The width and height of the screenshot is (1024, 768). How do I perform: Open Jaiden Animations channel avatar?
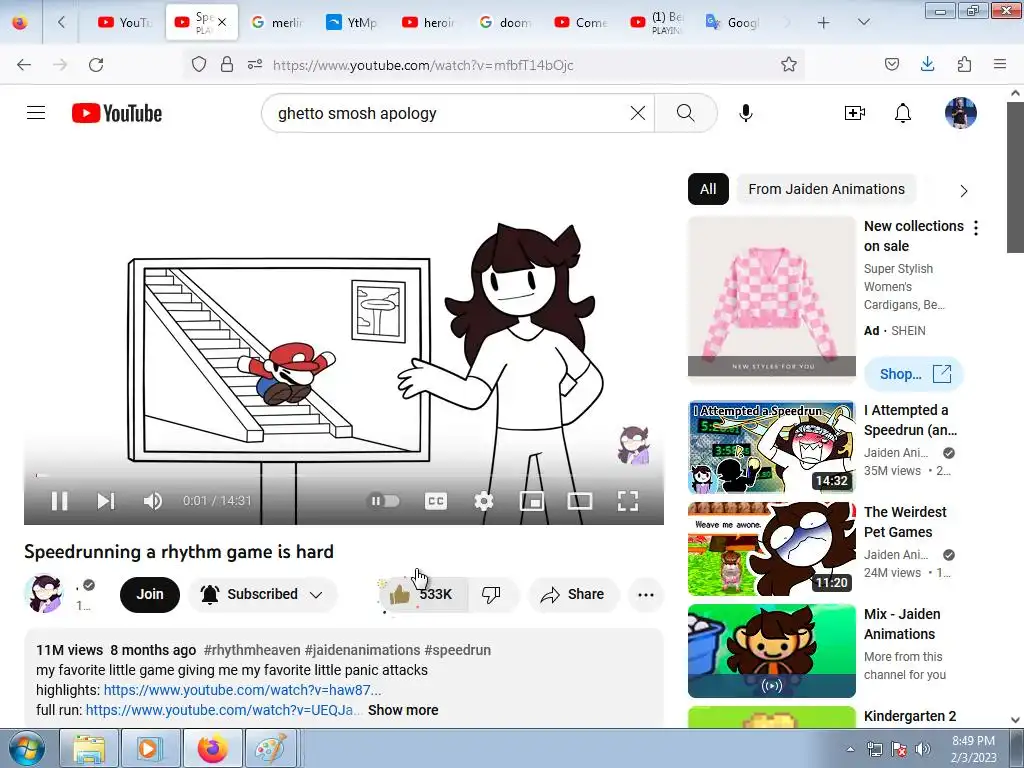(x=44, y=594)
